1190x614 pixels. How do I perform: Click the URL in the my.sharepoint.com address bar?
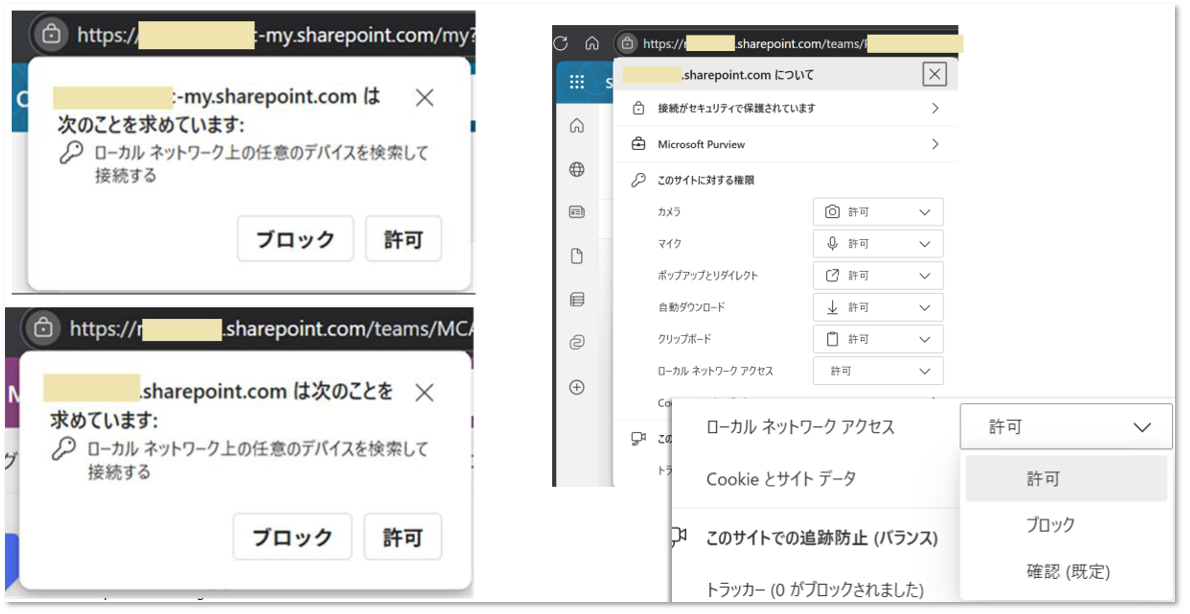(275, 34)
